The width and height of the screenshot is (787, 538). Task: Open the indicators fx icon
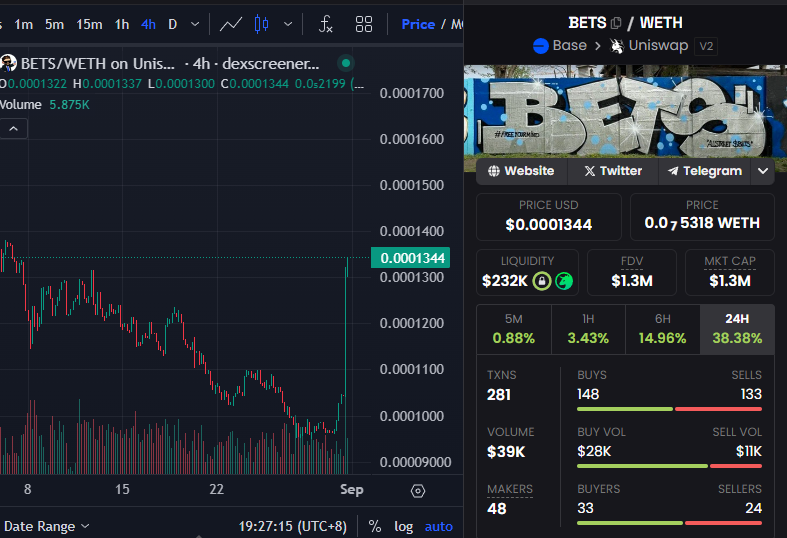[326, 24]
